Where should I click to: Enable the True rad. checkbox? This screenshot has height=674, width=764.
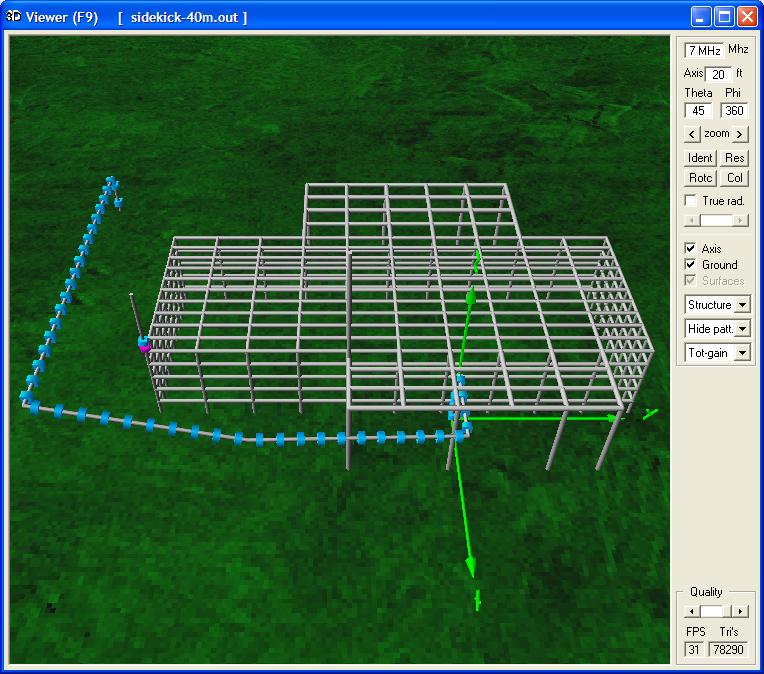(690, 201)
